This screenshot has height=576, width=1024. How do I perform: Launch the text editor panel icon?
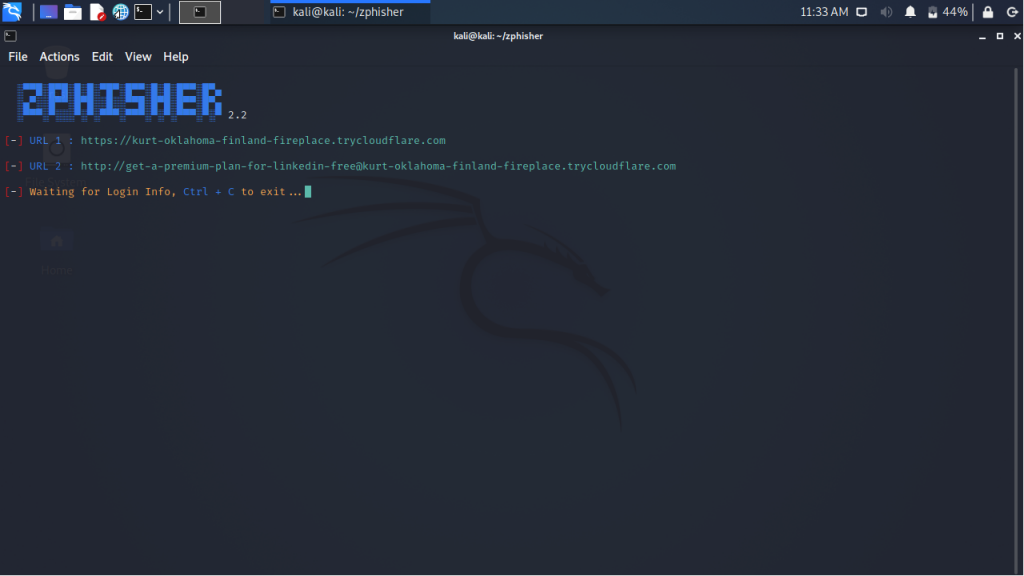[97, 12]
